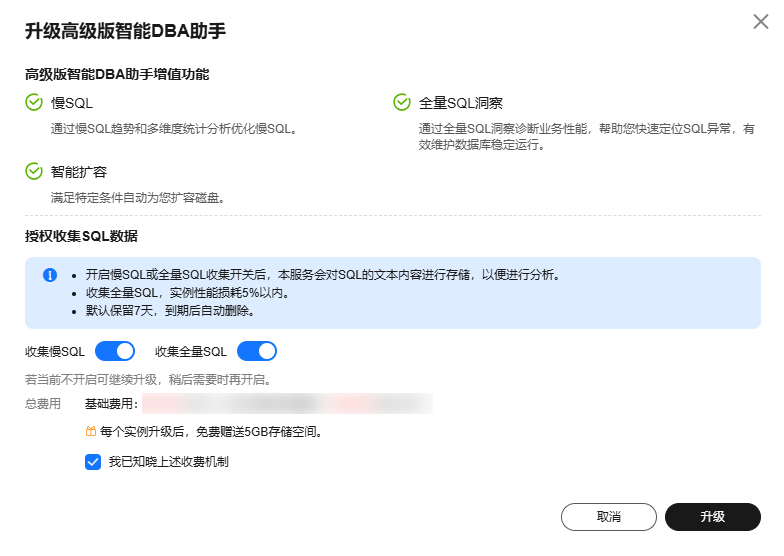Click the gift icon before free storage note
Screen dimensions: 784x556
coord(90,432)
